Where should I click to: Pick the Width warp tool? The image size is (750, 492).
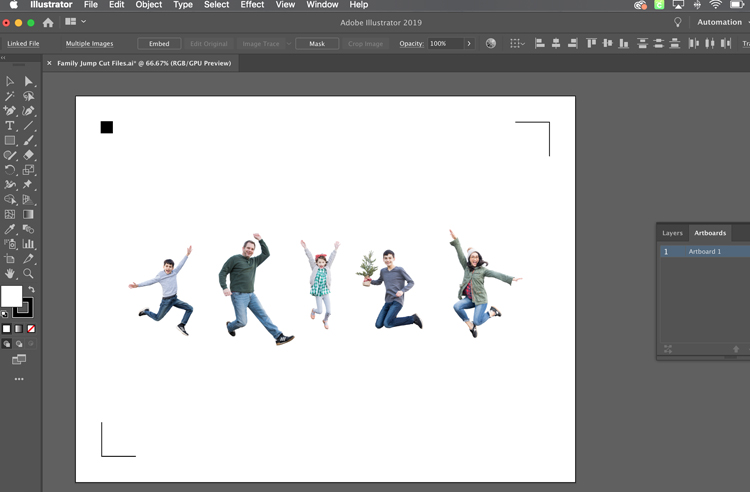tap(10, 185)
